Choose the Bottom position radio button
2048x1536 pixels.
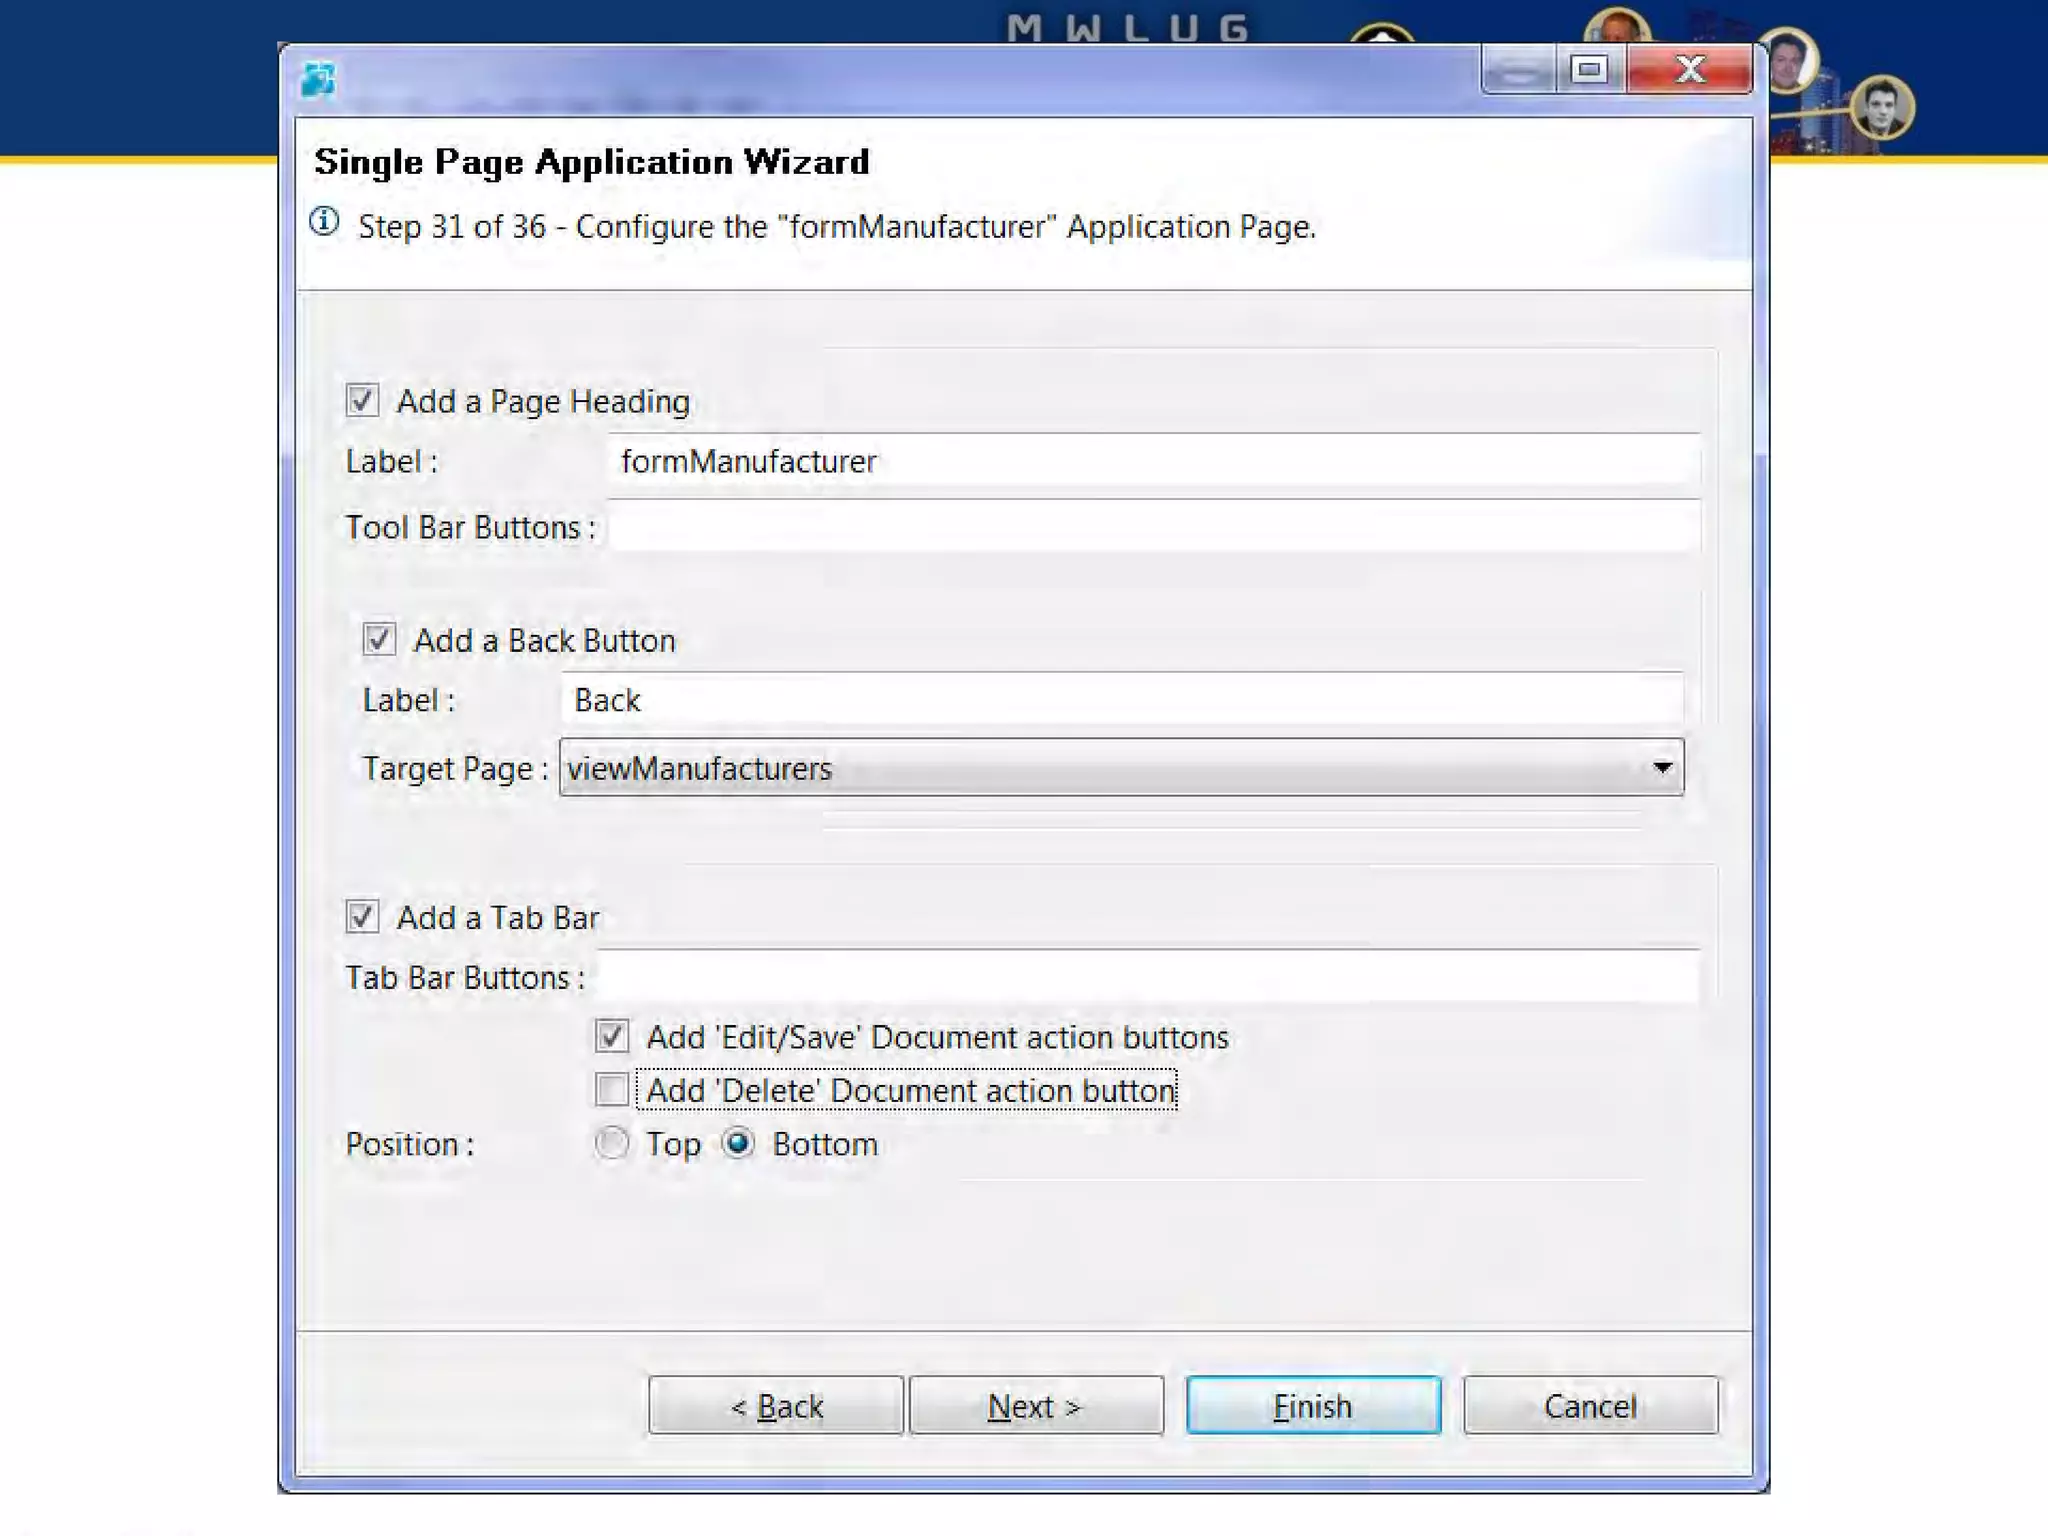coord(738,1143)
